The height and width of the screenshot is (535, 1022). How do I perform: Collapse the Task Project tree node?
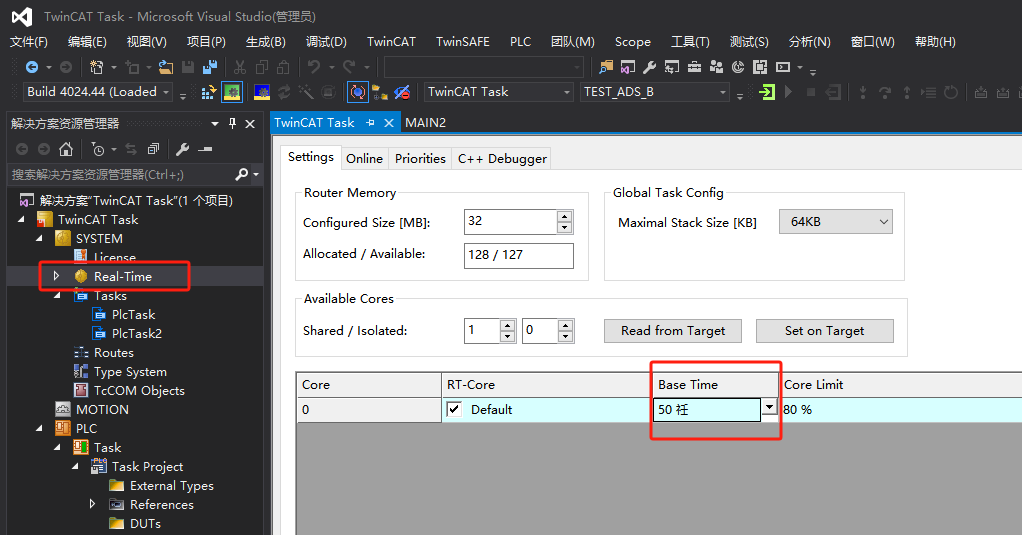75,467
